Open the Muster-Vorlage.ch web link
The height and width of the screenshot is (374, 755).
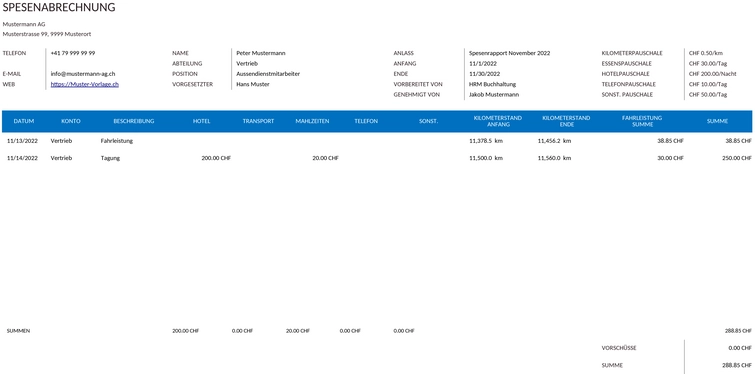(x=85, y=84)
